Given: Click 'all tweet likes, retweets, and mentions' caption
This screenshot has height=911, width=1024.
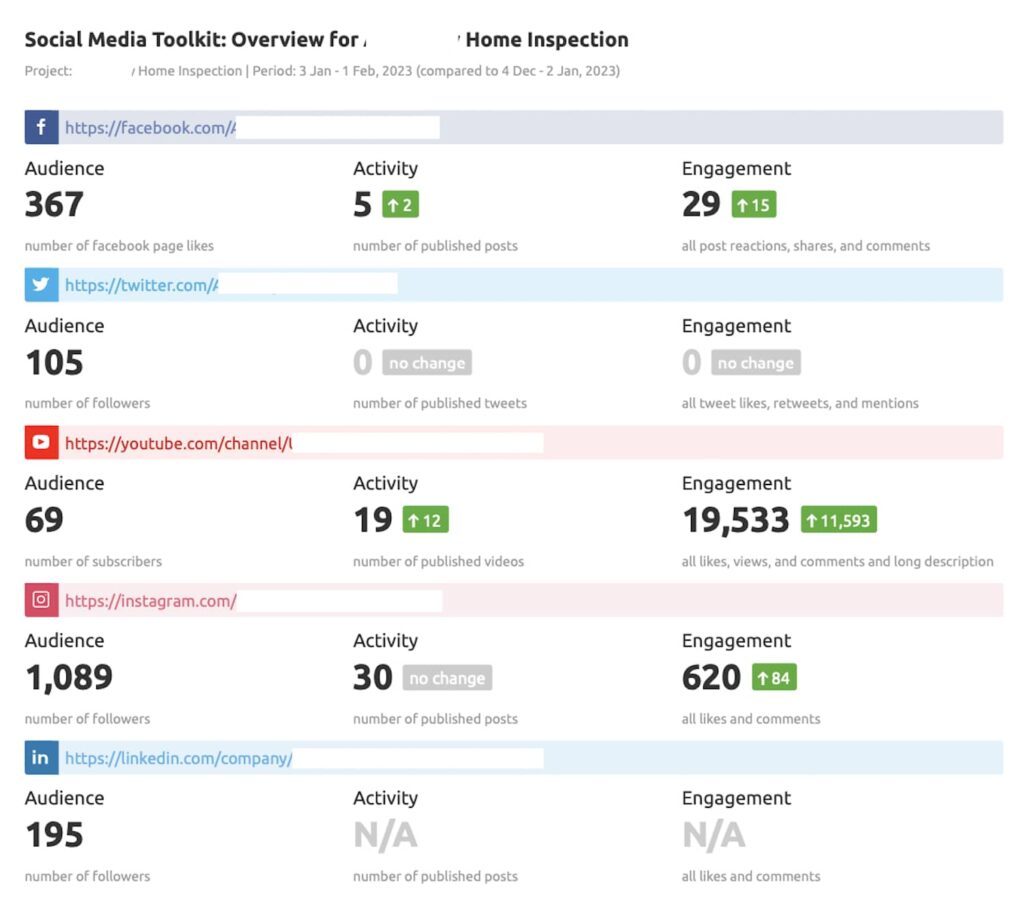Looking at the screenshot, I should tap(800, 403).
